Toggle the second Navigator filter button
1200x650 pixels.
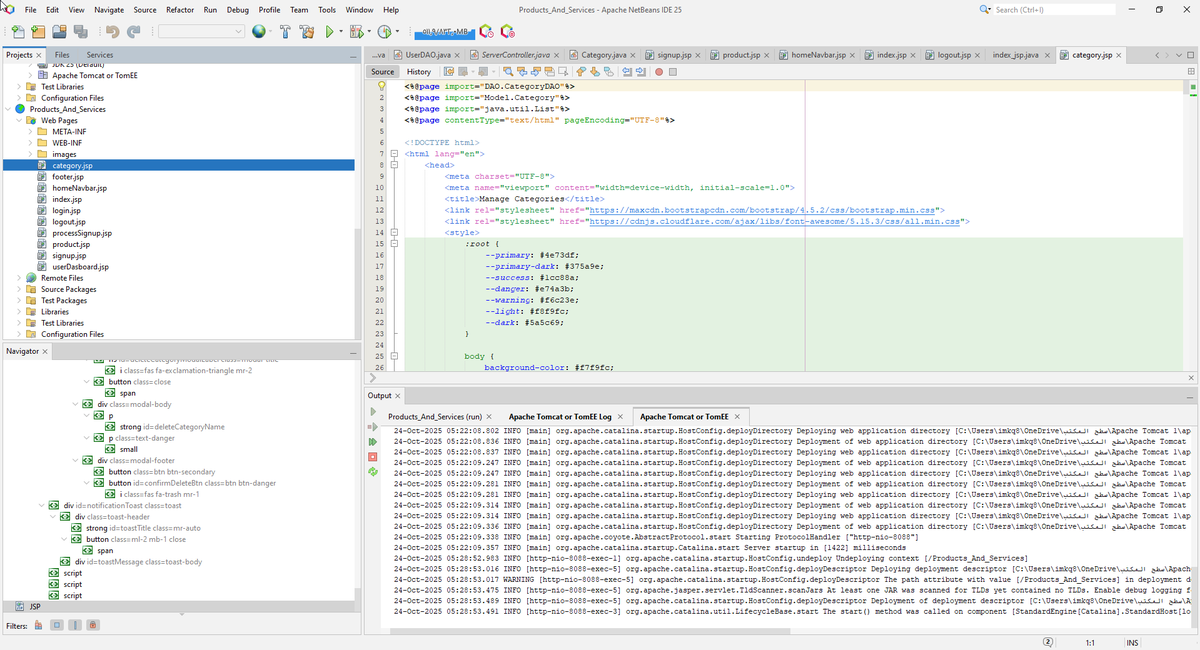(x=57, y=625)
